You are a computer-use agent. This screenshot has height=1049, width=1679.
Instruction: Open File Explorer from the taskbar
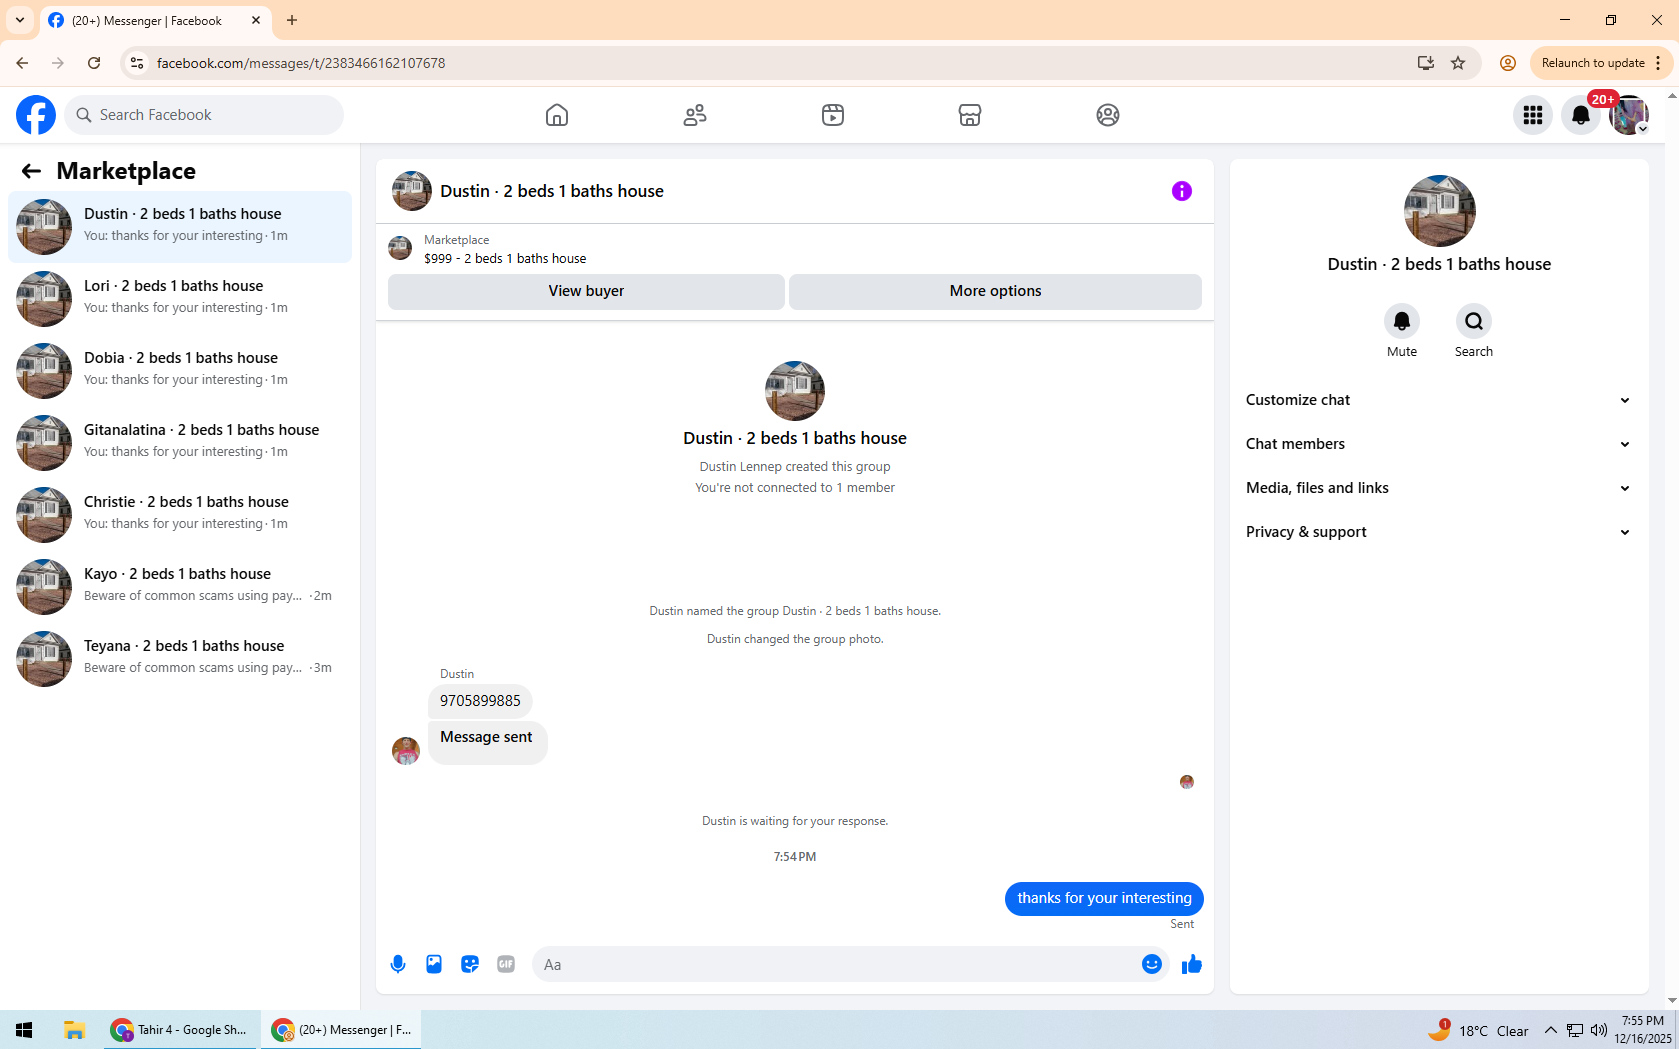tap(74, 1030)
